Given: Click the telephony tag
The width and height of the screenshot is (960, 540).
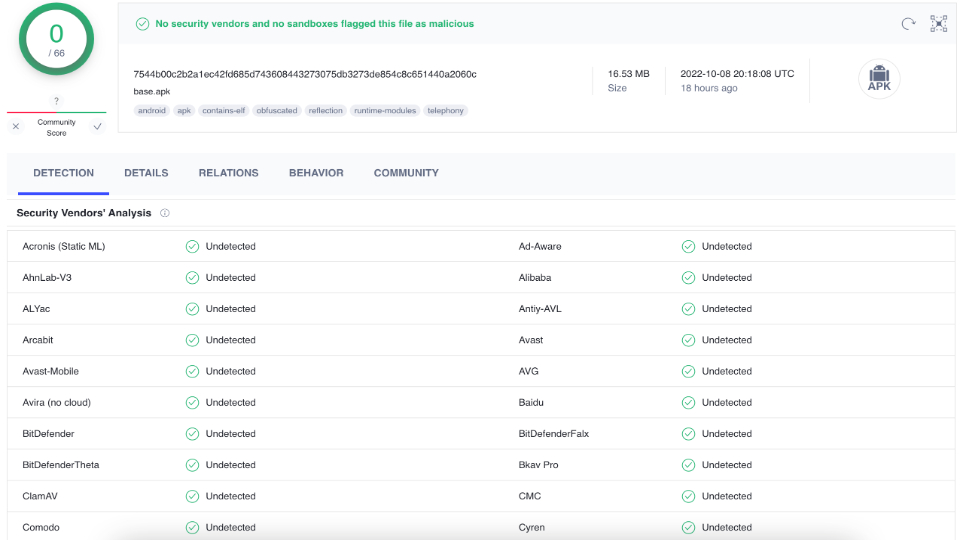Looking at the screenshot, I should 445,111.
